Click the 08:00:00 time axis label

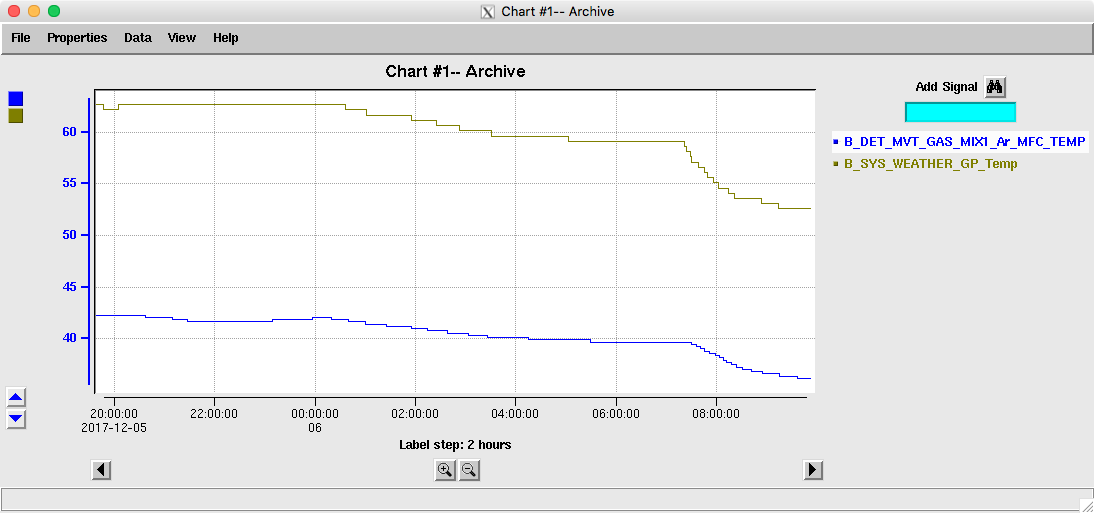click(x=717, y=414)
